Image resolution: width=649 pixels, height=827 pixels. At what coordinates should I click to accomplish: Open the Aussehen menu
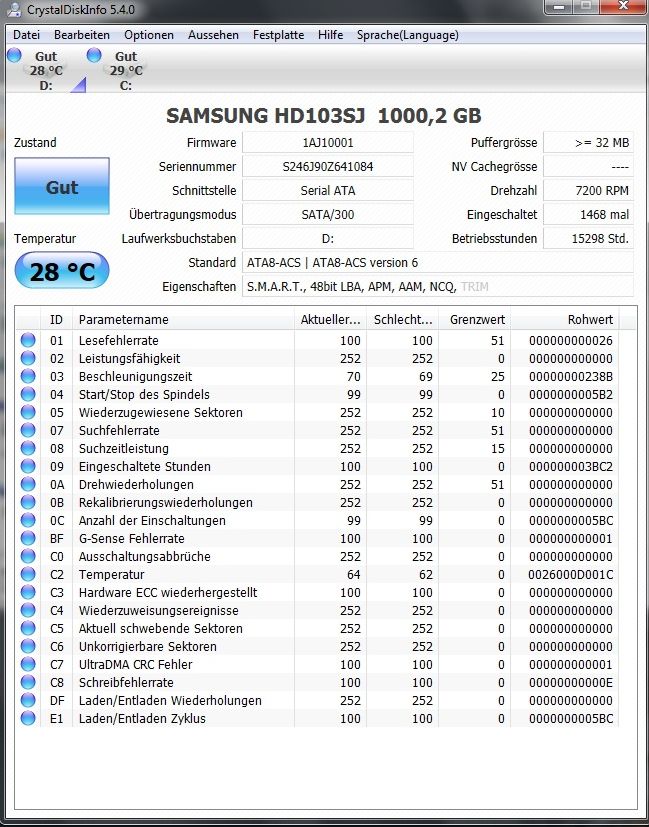click(x=213, y=35)
